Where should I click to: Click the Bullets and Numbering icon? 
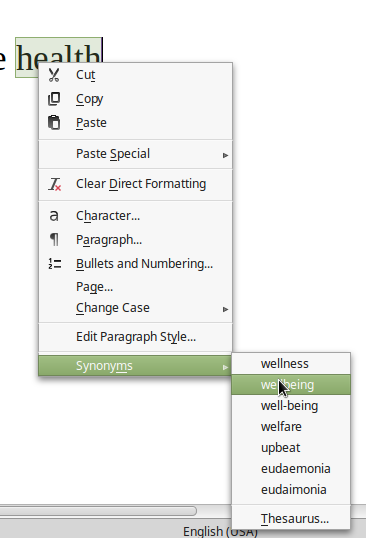[55, 264]
